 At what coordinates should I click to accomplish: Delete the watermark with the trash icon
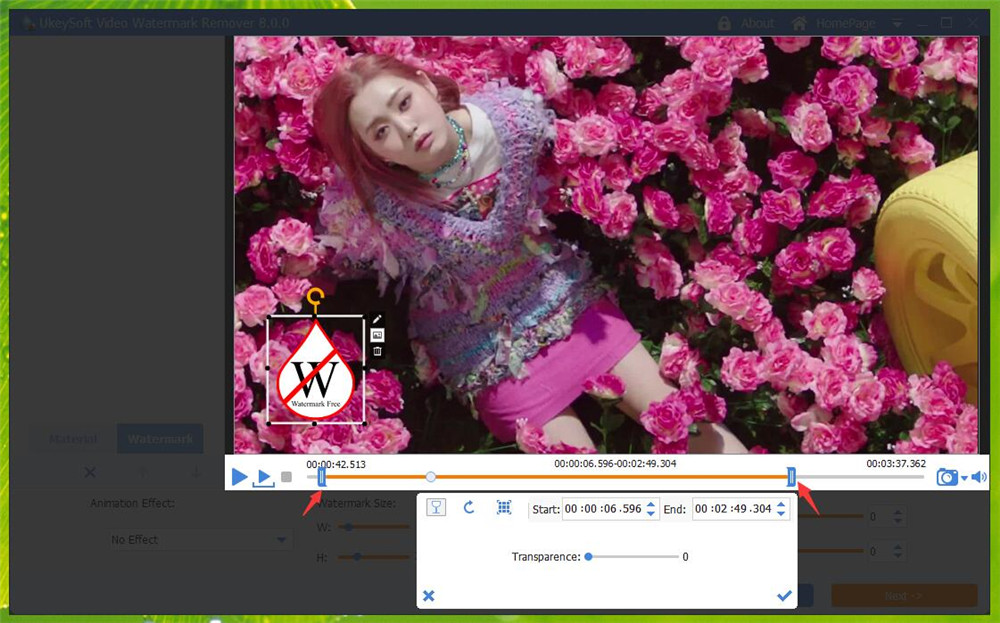pos(377,352)
